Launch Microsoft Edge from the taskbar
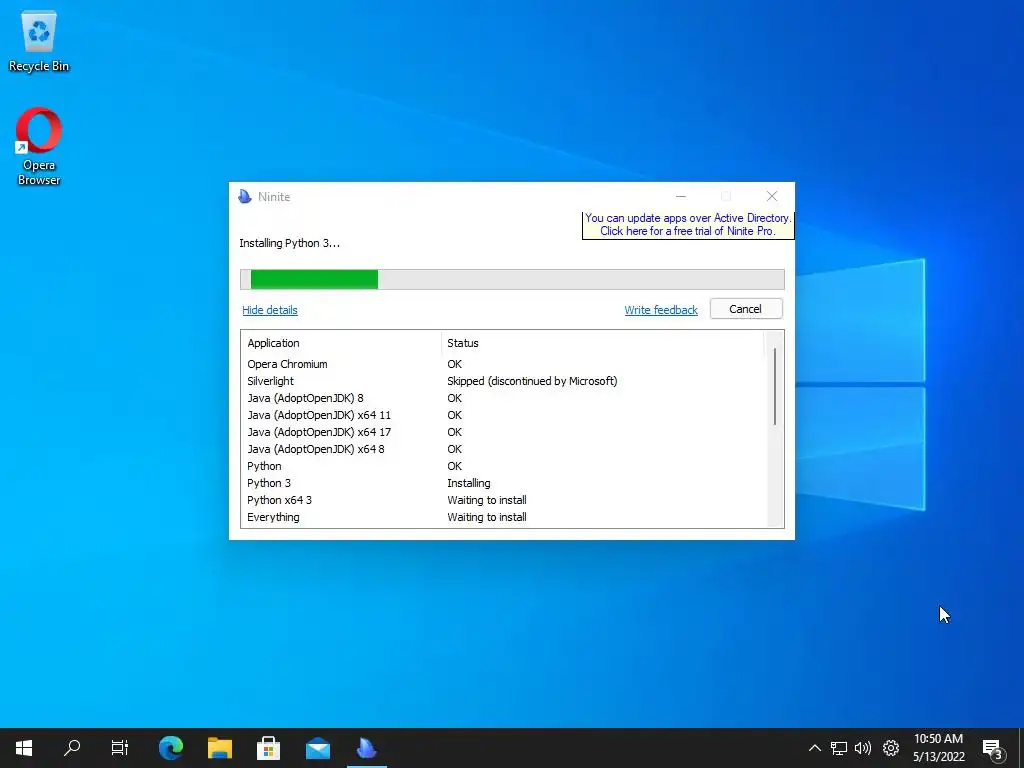The height and width of the screenshot is (768, 1024). [171, 748]
